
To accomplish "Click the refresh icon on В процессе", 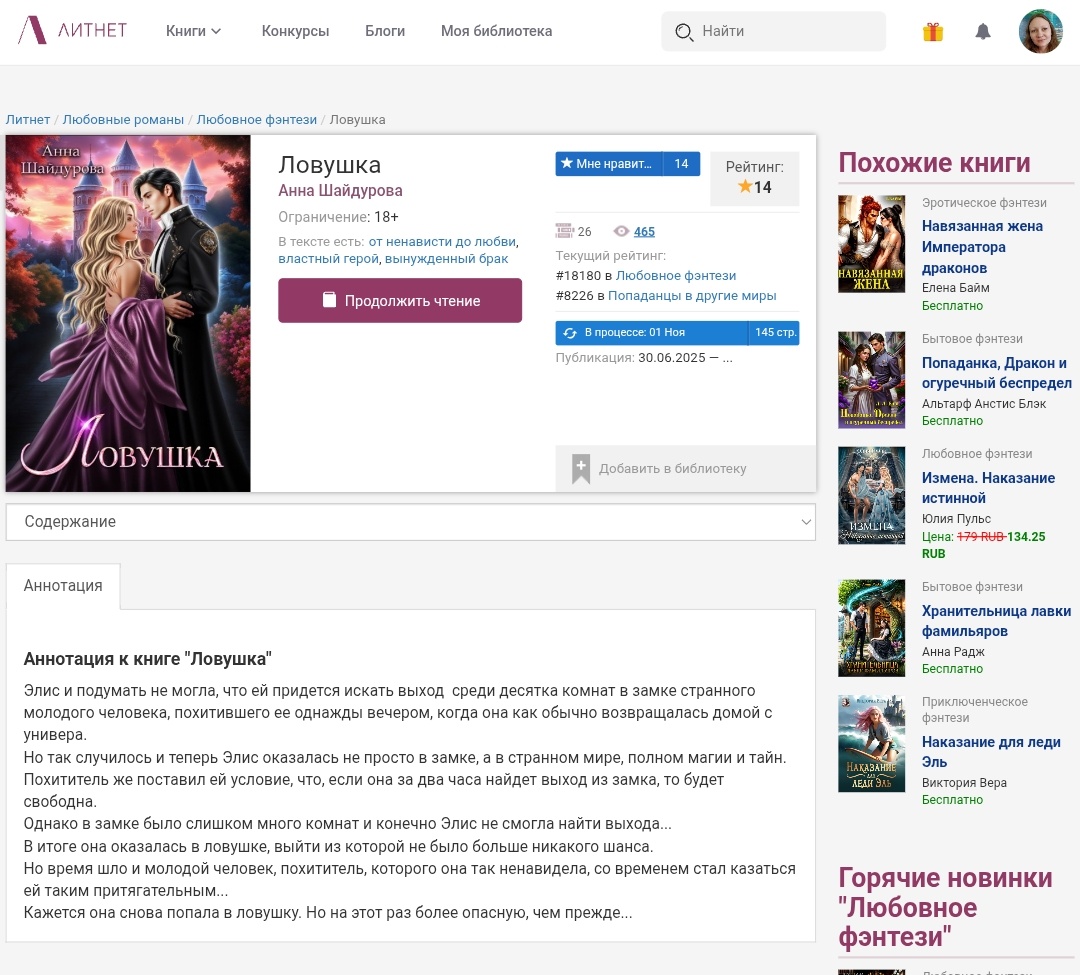I will 570,333.
